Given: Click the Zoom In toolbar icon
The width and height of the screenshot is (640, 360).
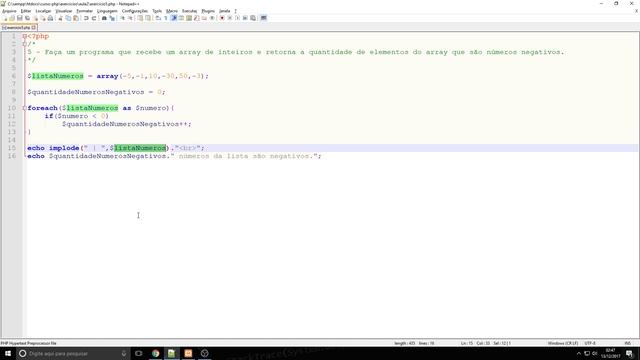Looking at the screenshot, I should pyautogui.click(x=122, y=18).
